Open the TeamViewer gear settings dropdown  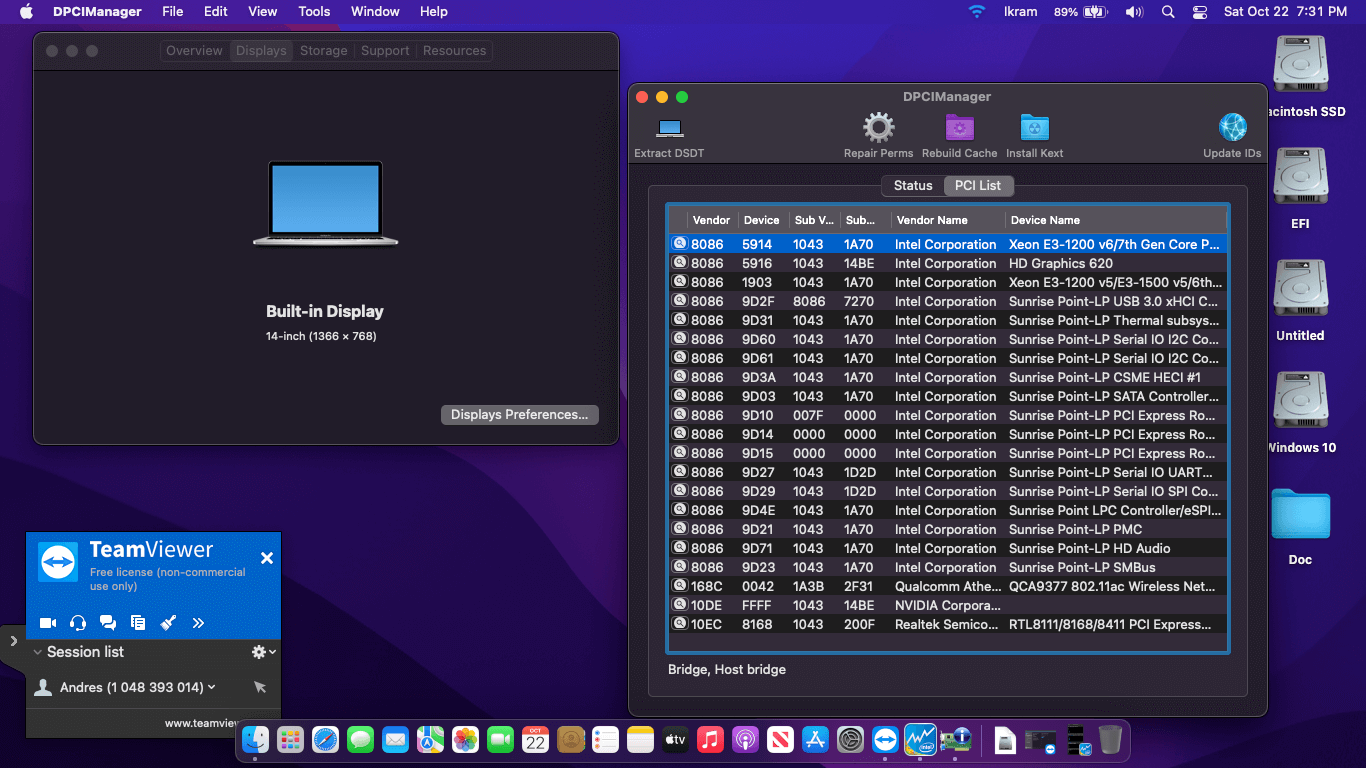point(263,652)
